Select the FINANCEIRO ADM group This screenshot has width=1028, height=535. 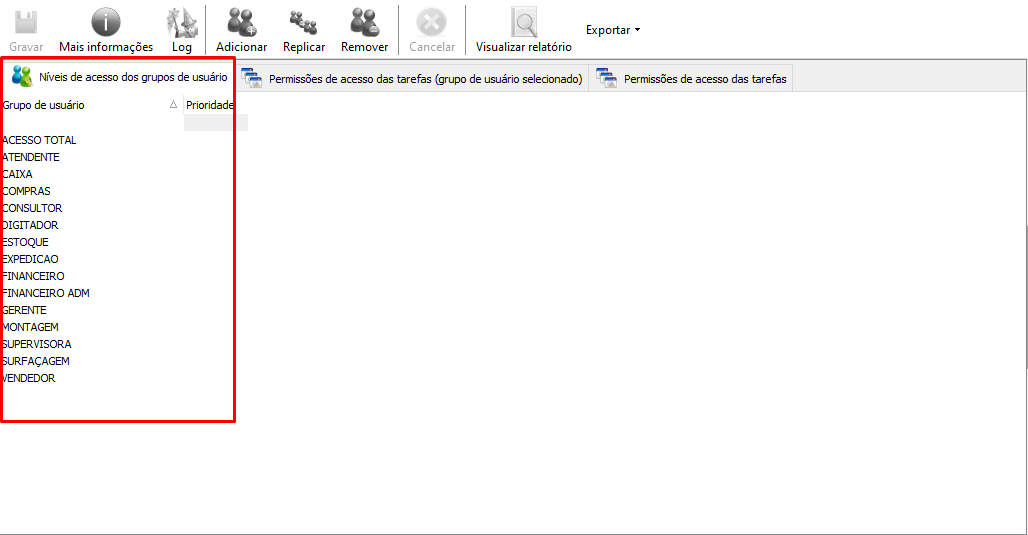click(47, 293)
